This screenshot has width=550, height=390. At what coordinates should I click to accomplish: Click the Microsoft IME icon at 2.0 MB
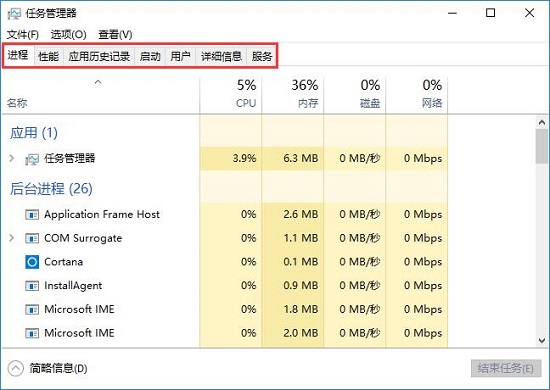pos(32,333)
